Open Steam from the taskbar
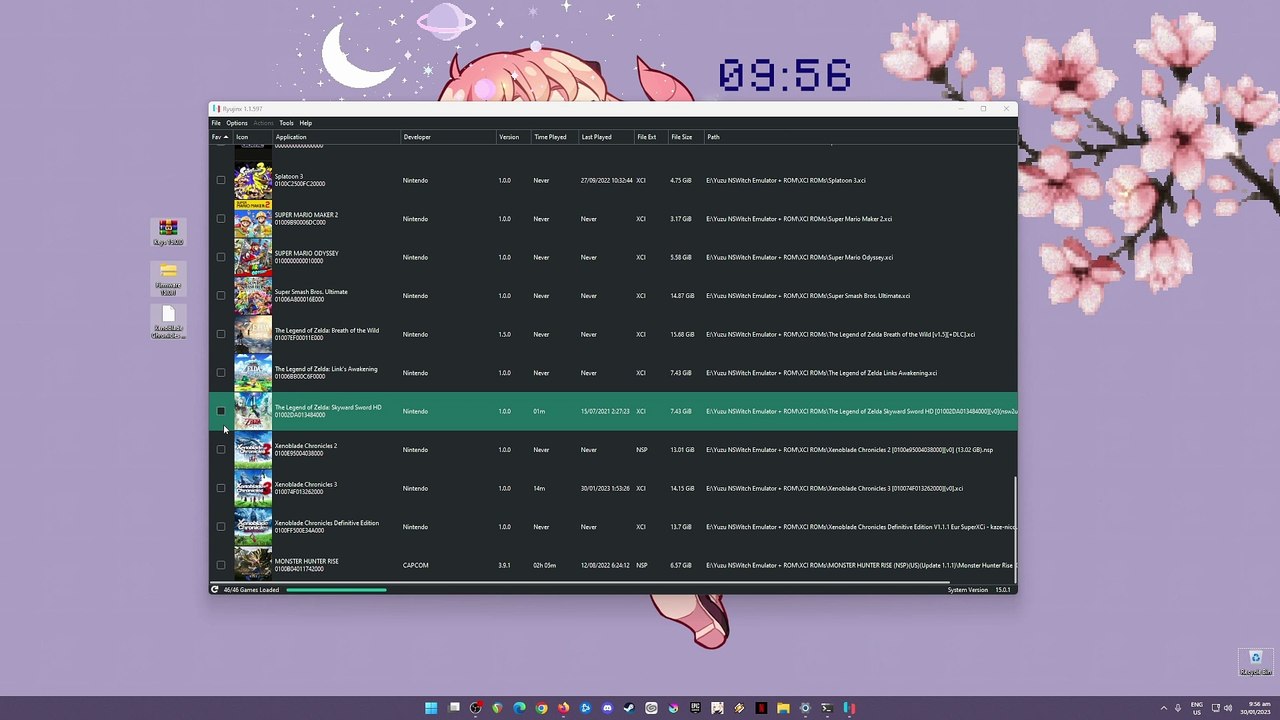 pos(629,708)
